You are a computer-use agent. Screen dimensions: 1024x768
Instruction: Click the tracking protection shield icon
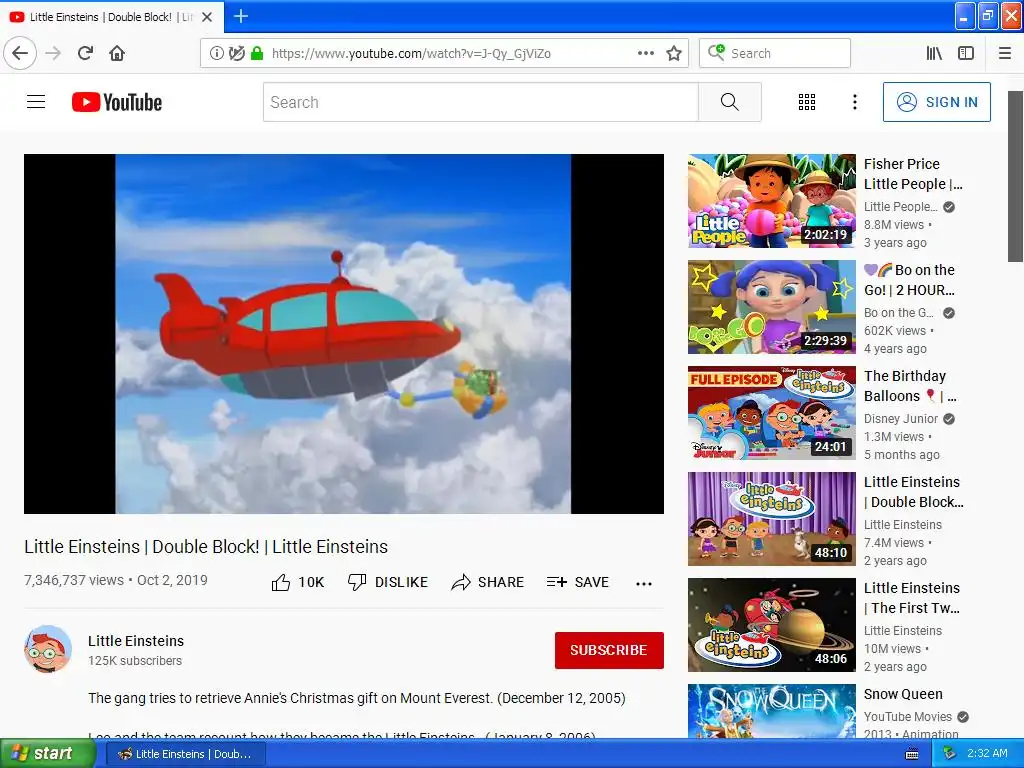click(236, 53)
